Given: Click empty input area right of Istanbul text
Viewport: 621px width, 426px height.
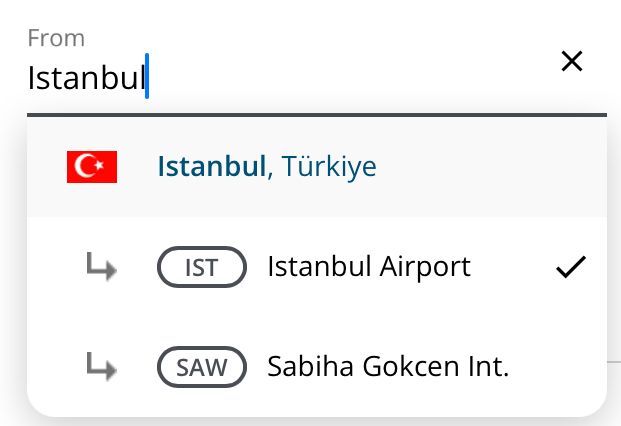Looking at the screenshot, I should tap(349, 77).
